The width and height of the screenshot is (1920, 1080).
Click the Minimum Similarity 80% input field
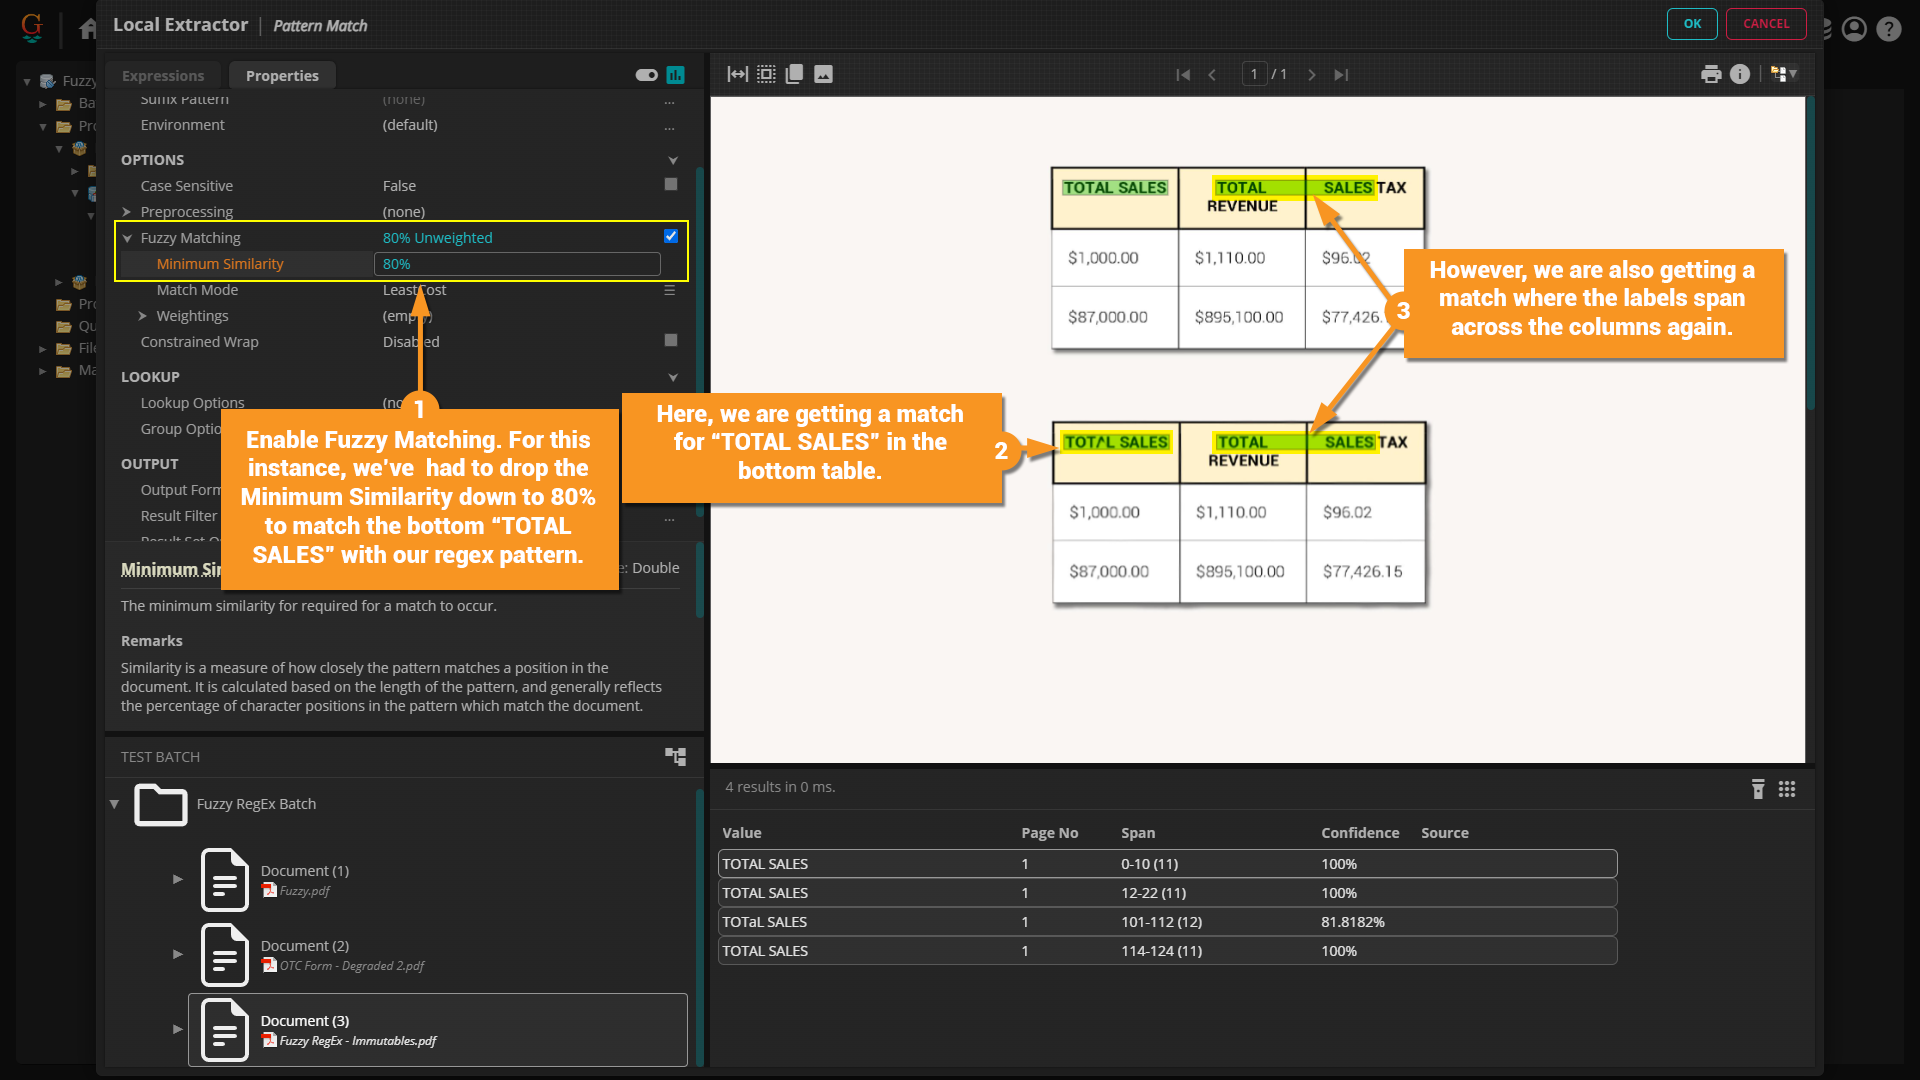click(517, 264)
